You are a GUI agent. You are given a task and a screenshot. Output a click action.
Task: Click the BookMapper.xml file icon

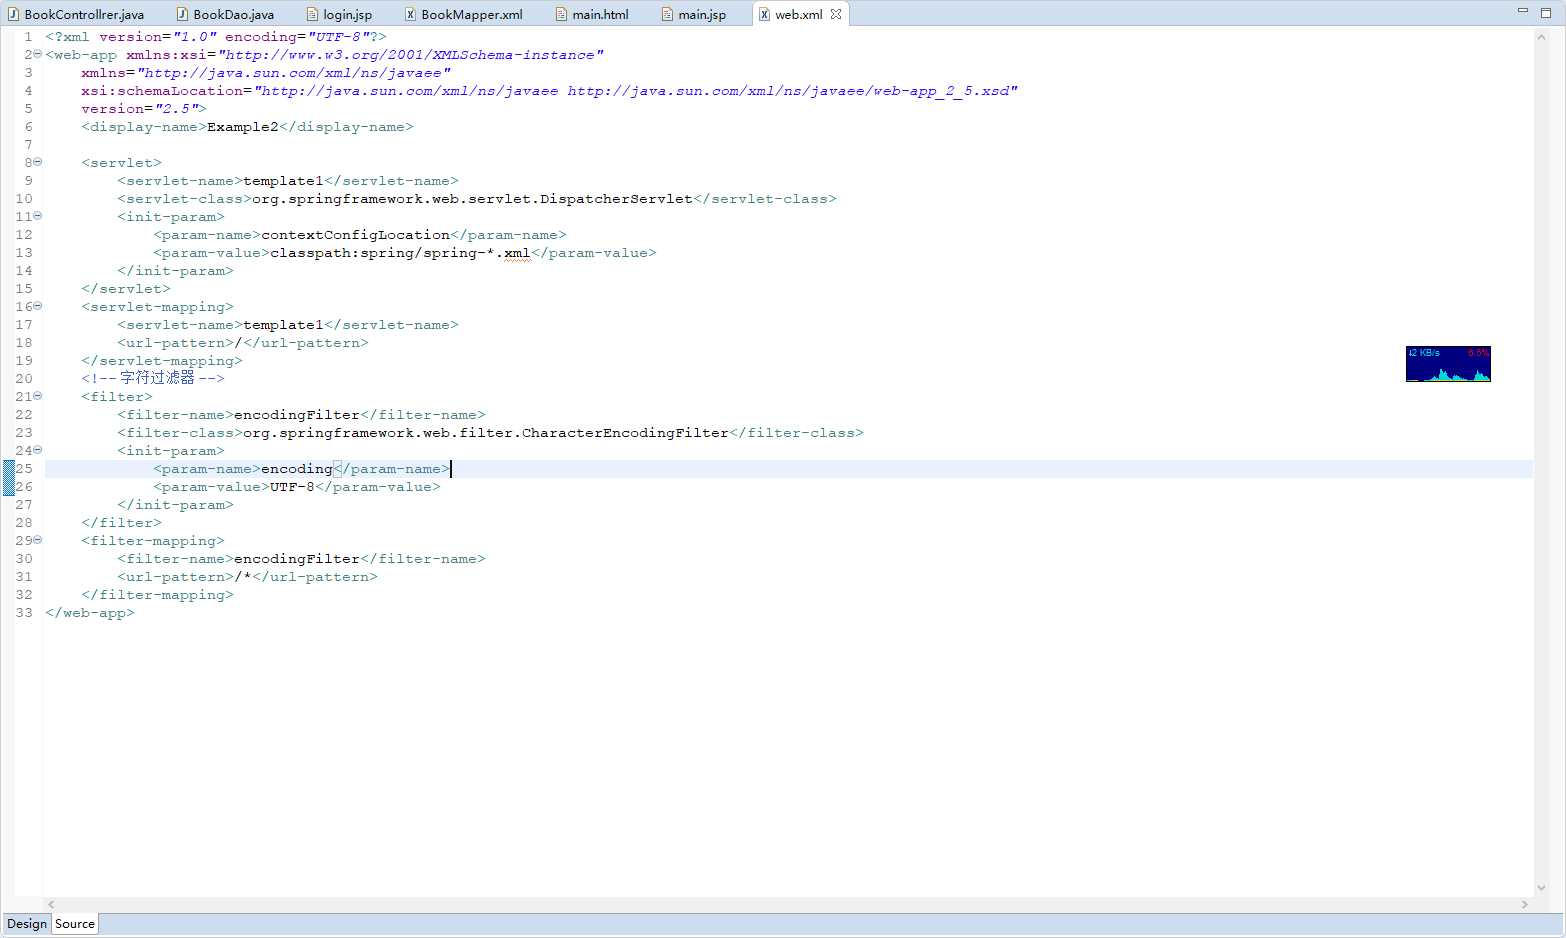pyautogui.click(x=410, y=14)
